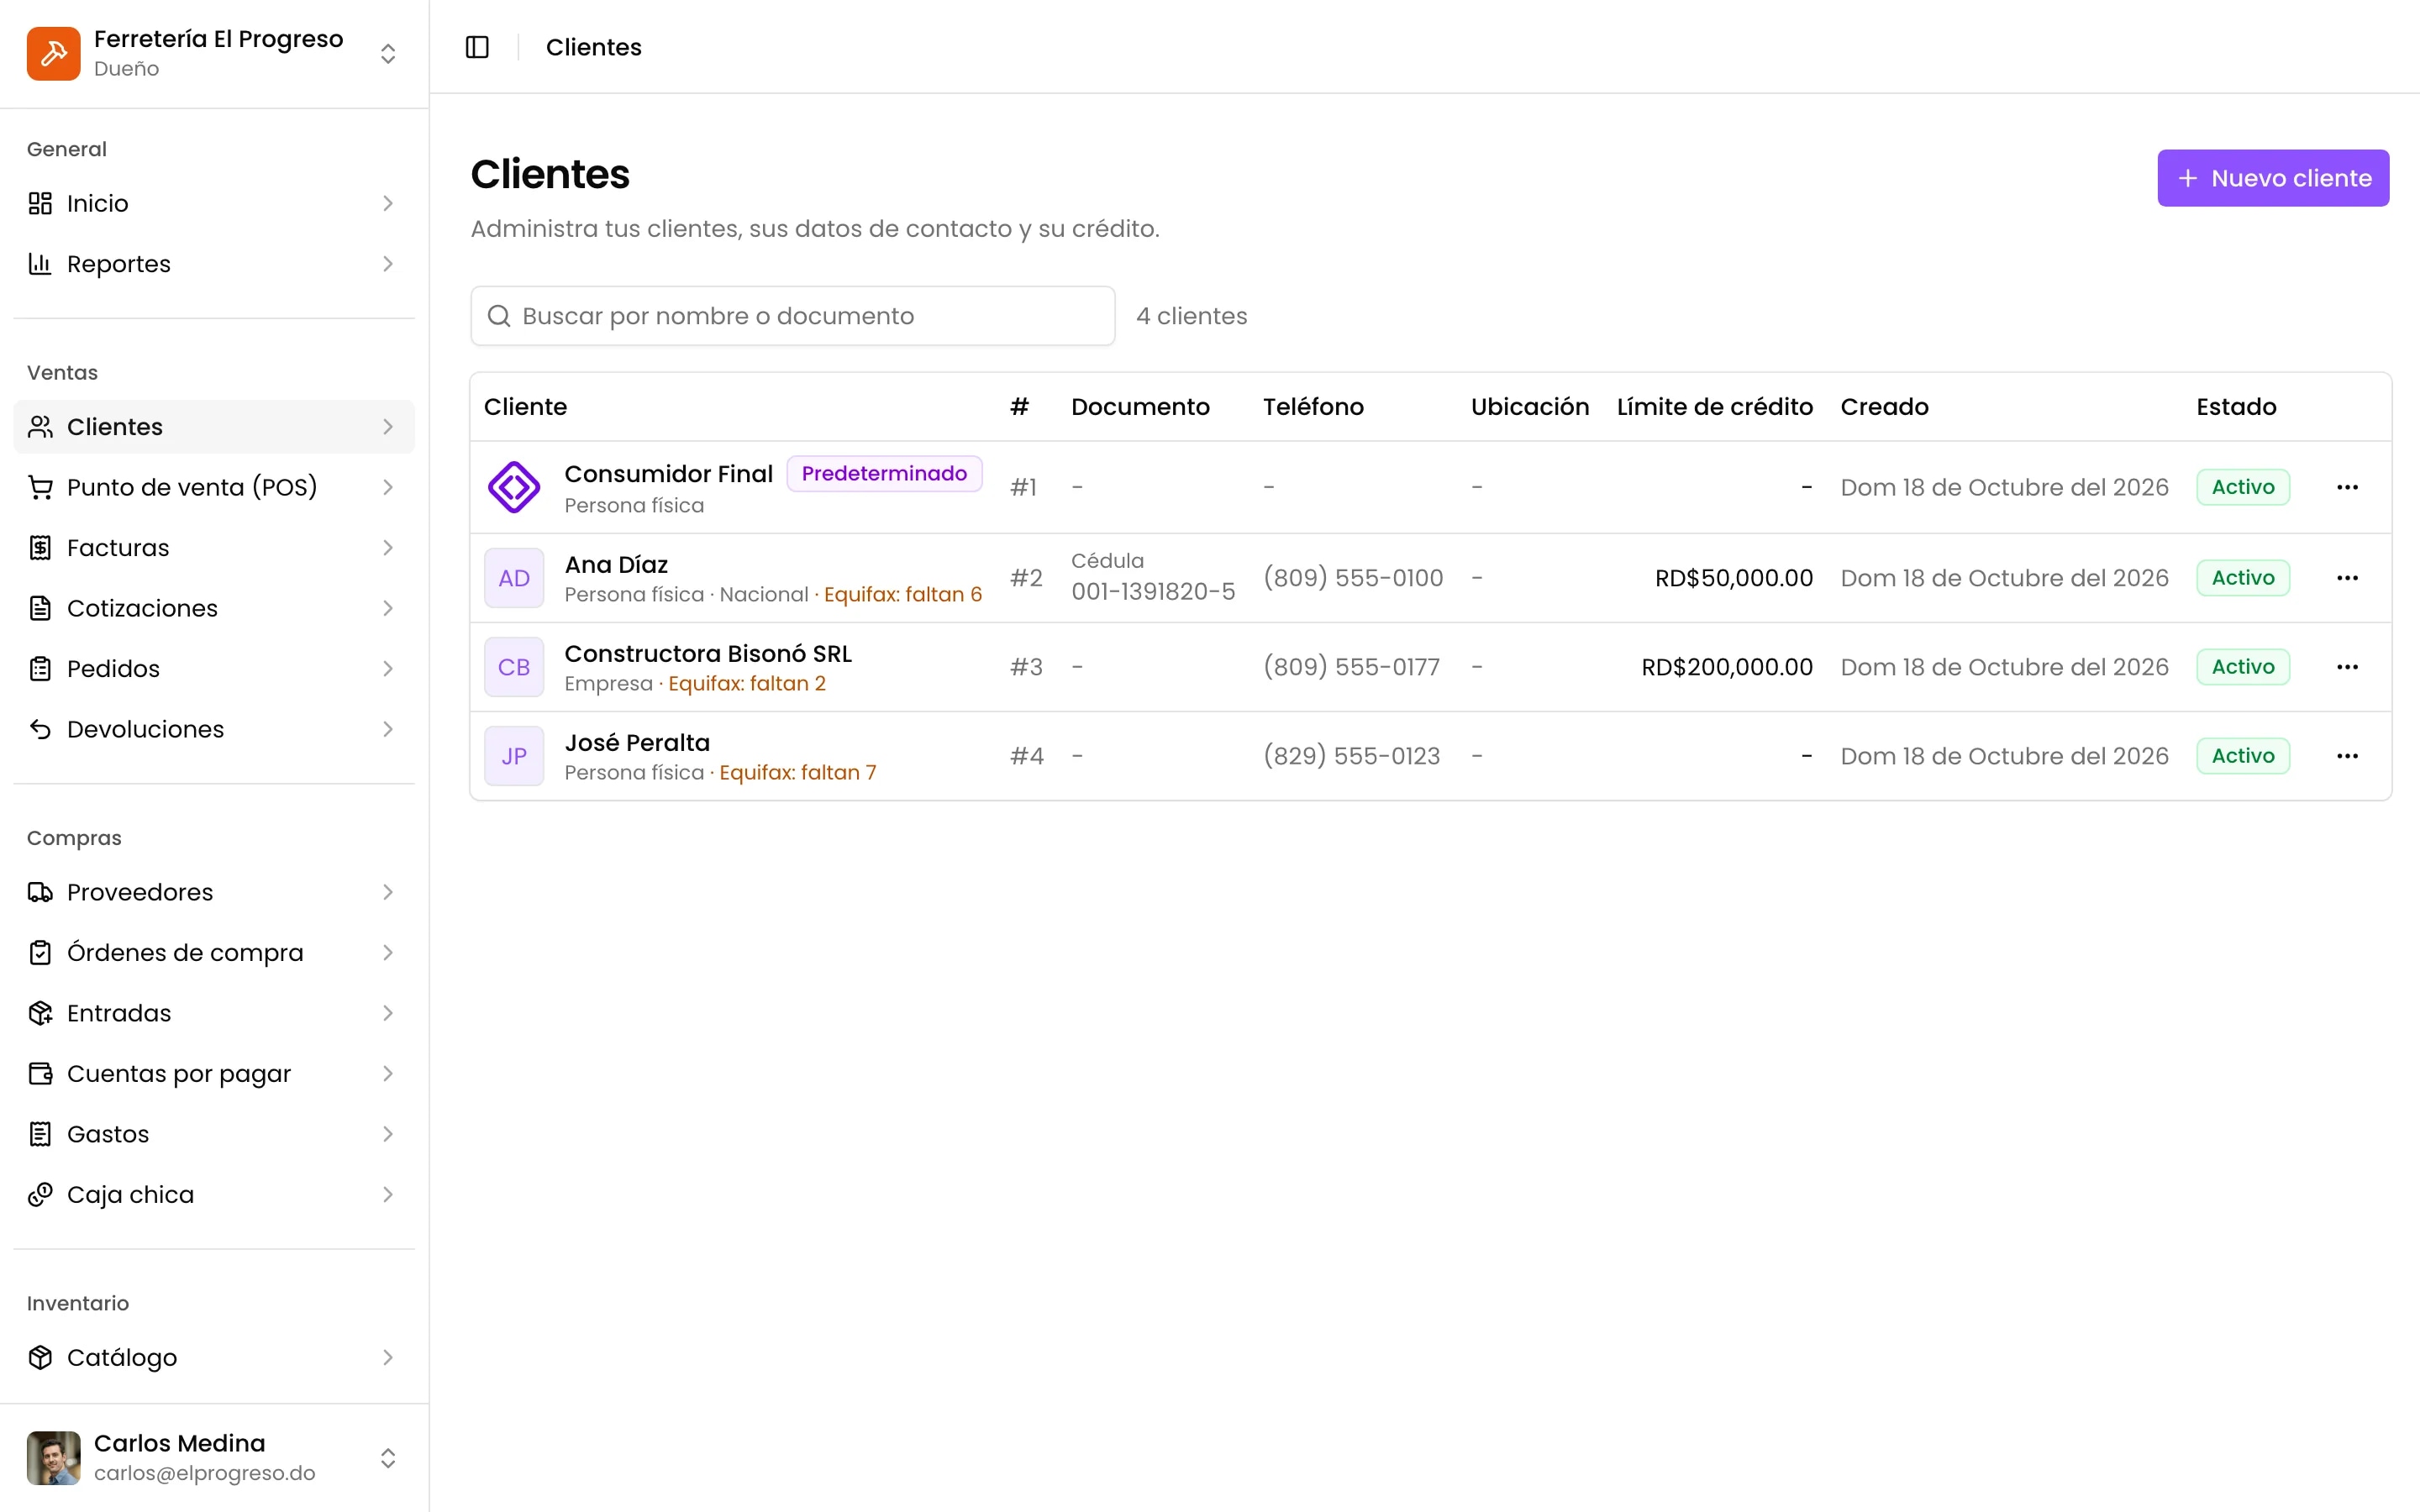The image size is (2420, 1512).
Task: Open Clientes in the sidebar
Action: (x=214, y=427)
